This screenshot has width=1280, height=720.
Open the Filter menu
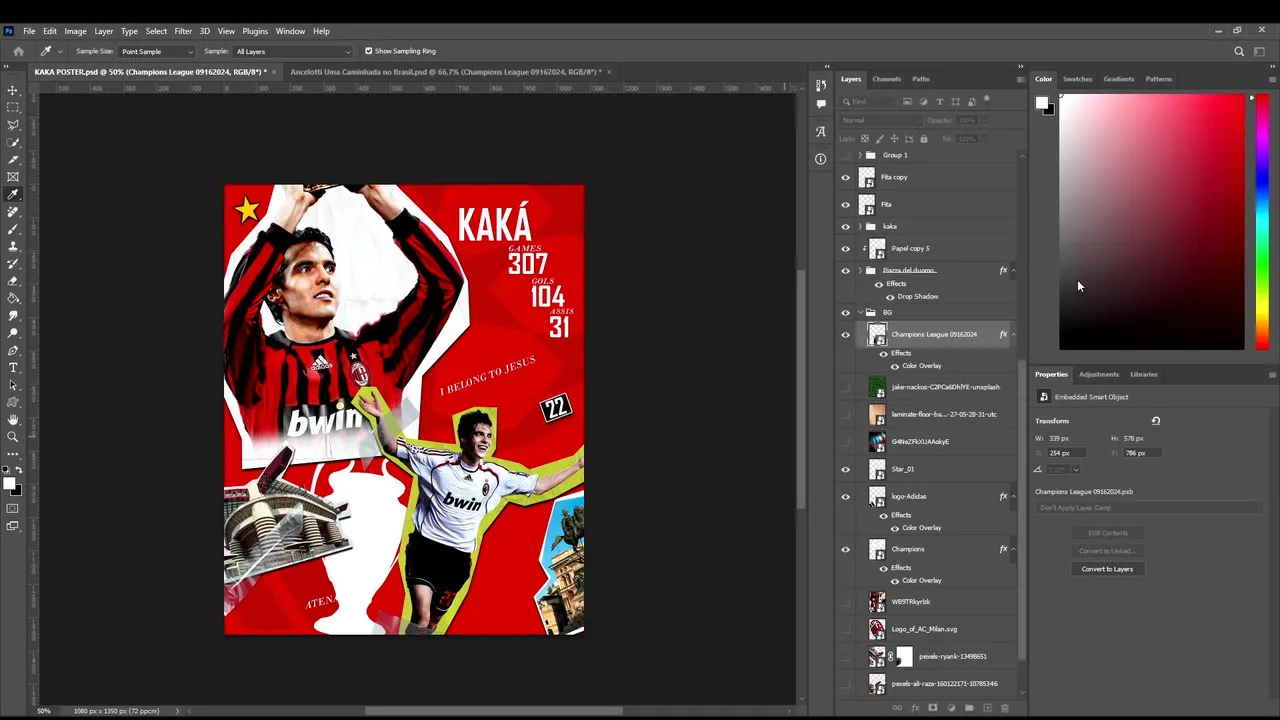(x=183, y=31)
